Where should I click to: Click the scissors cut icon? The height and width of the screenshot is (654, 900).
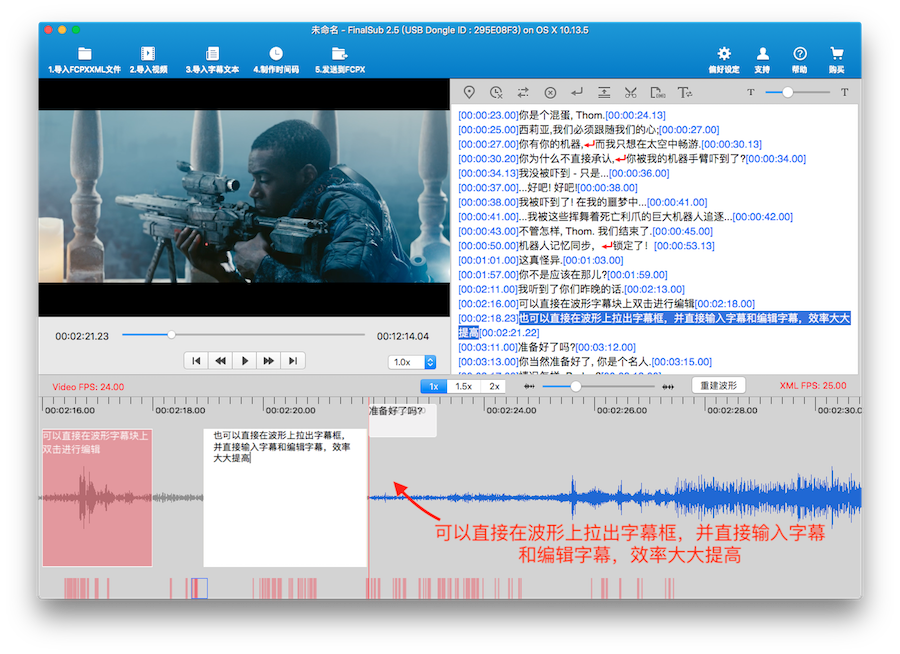coord(630,92)
